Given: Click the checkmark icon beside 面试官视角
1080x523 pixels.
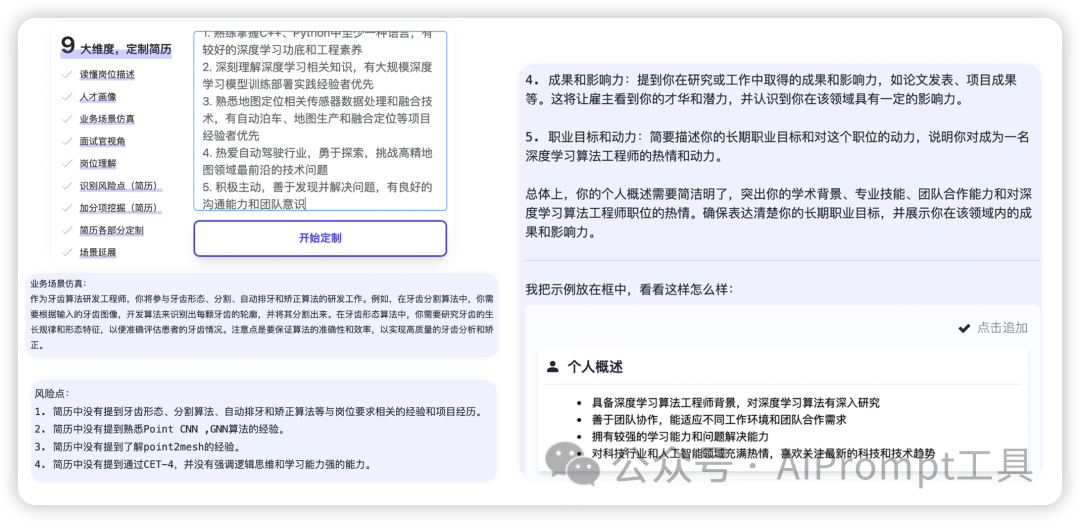Looking at the screenshot, I should point(67,141).
